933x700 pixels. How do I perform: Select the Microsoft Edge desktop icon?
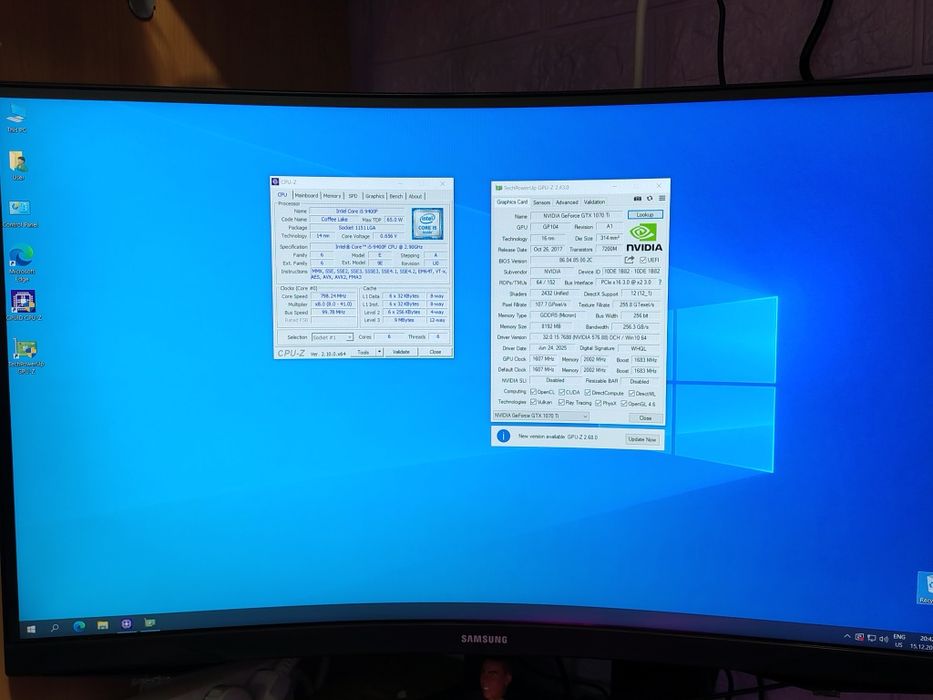click(x=21, y=262)
